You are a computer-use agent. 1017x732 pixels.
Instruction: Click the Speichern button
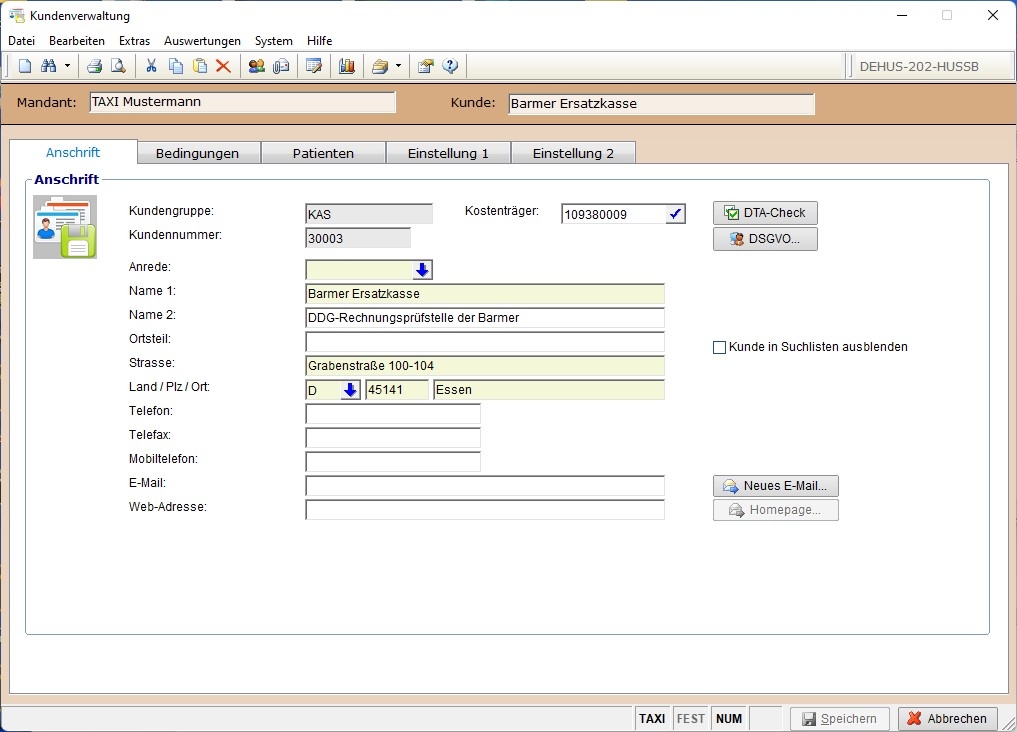[x=840, y=718]
